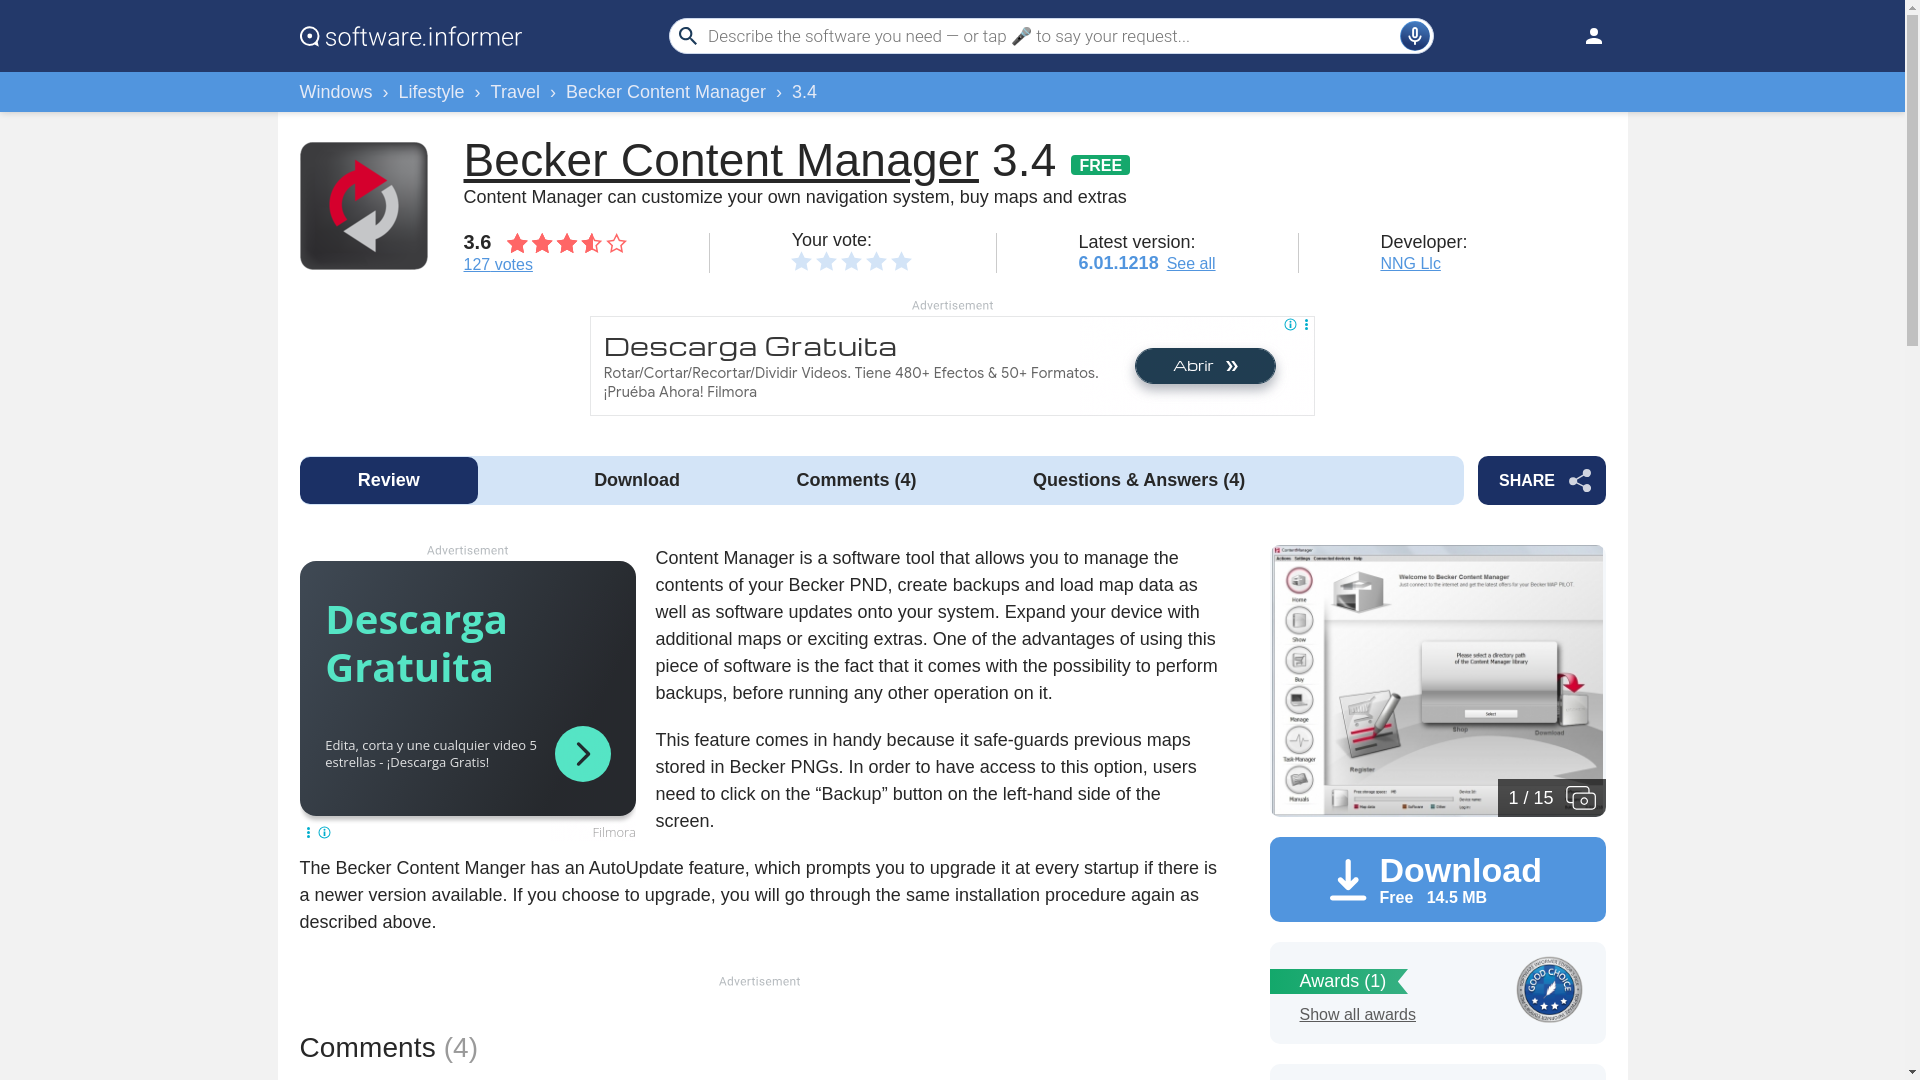Click the 3.4 version breadcrumb
The width and height of the screenshot is (1920, 1080).
(804, 92)
